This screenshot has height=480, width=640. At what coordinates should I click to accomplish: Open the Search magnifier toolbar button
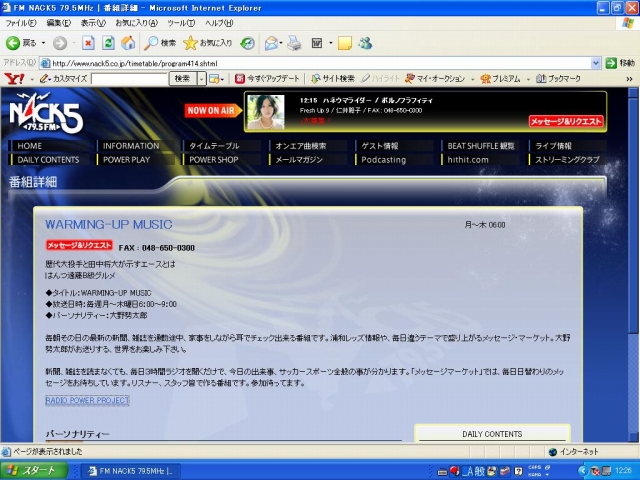160,43
